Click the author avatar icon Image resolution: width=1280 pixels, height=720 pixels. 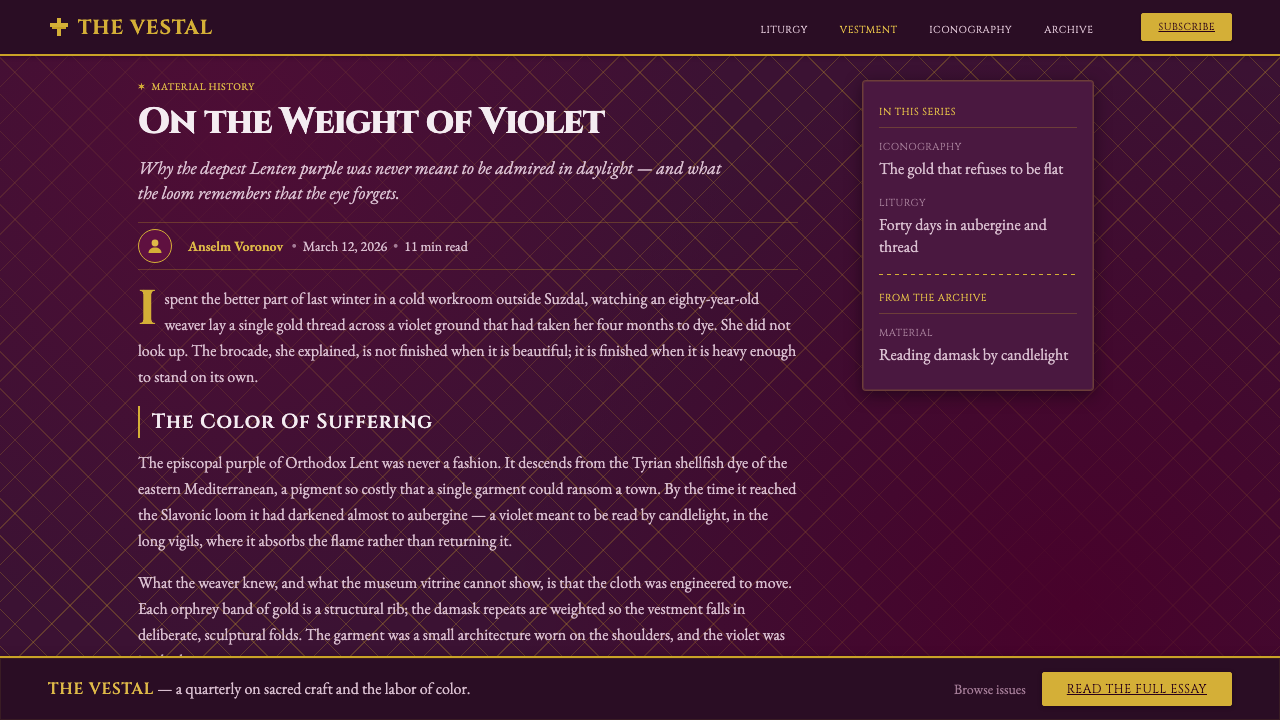click(x=155, y=246)
